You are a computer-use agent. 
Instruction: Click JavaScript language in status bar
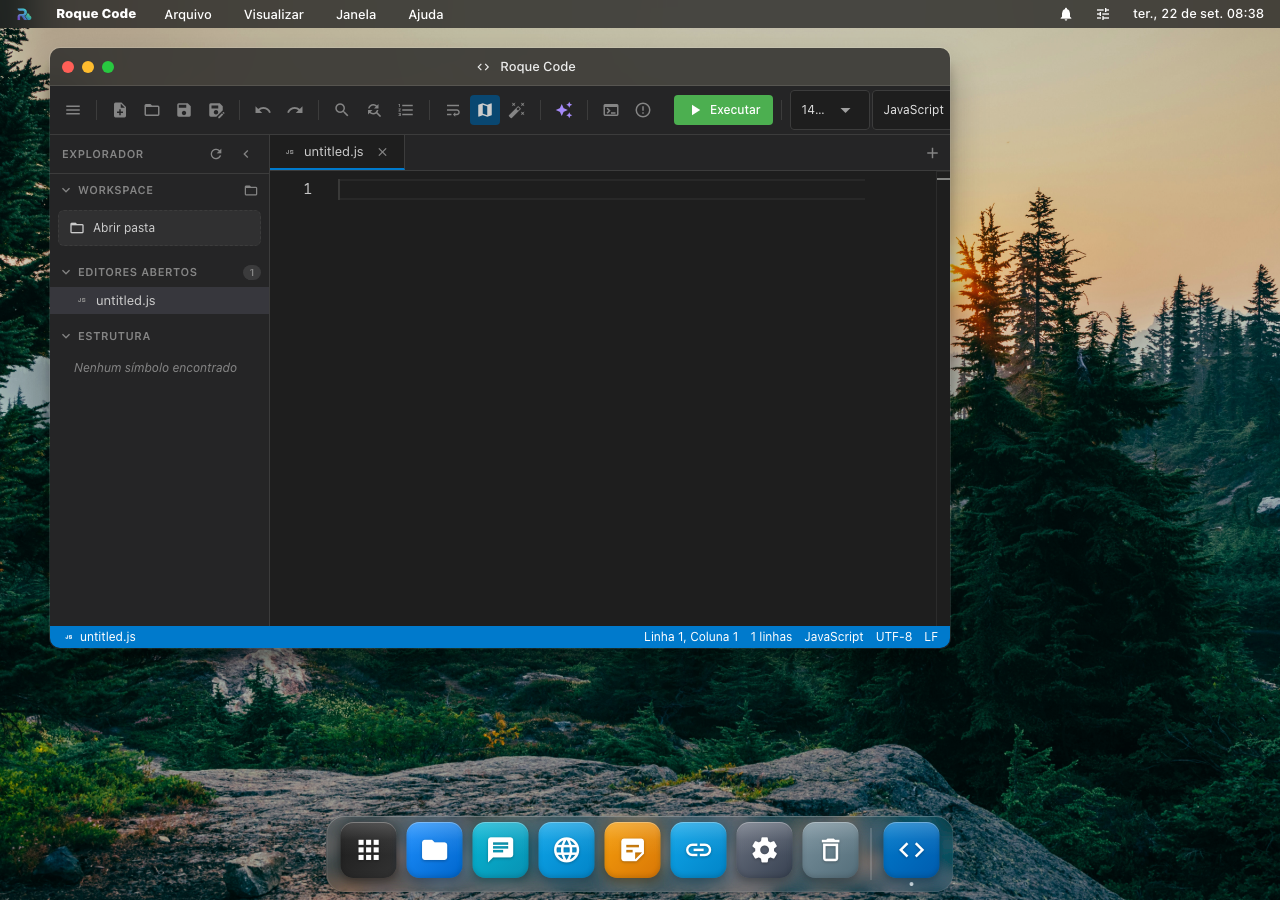click(x=834, y=637)
